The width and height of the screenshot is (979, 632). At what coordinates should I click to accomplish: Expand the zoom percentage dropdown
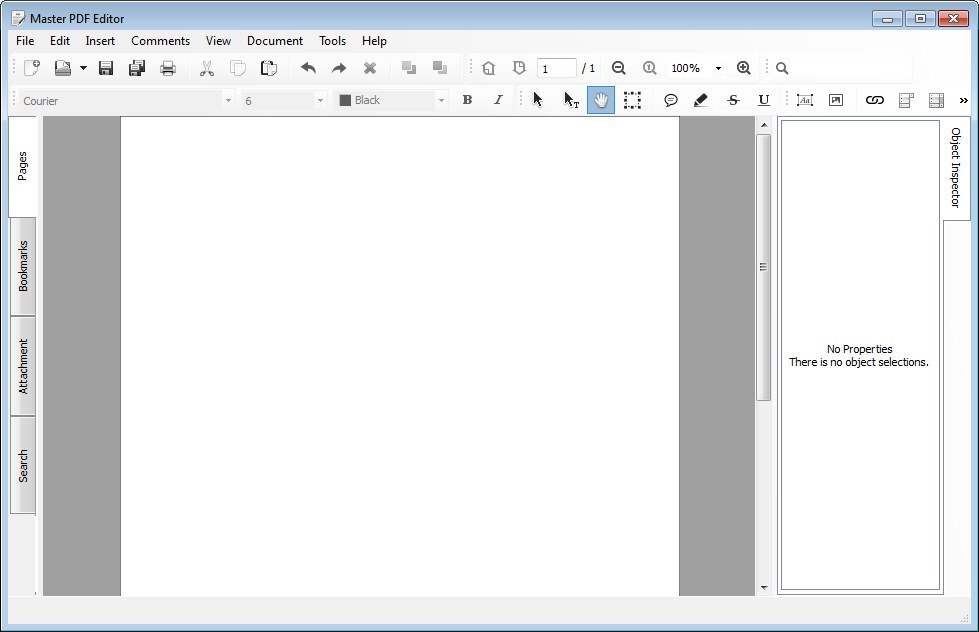click(716, 67)
